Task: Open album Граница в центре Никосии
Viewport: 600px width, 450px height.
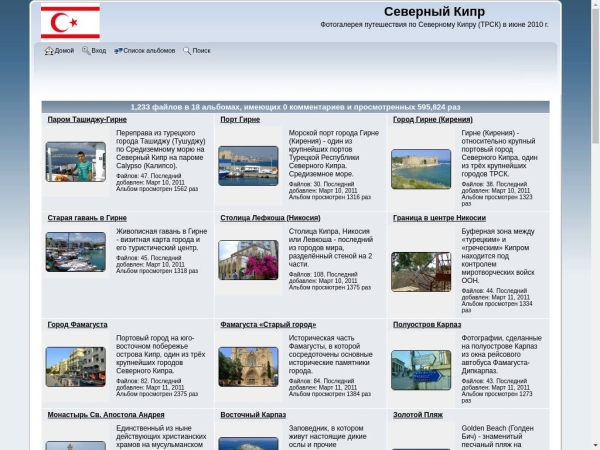Action: tap(439, 218)
